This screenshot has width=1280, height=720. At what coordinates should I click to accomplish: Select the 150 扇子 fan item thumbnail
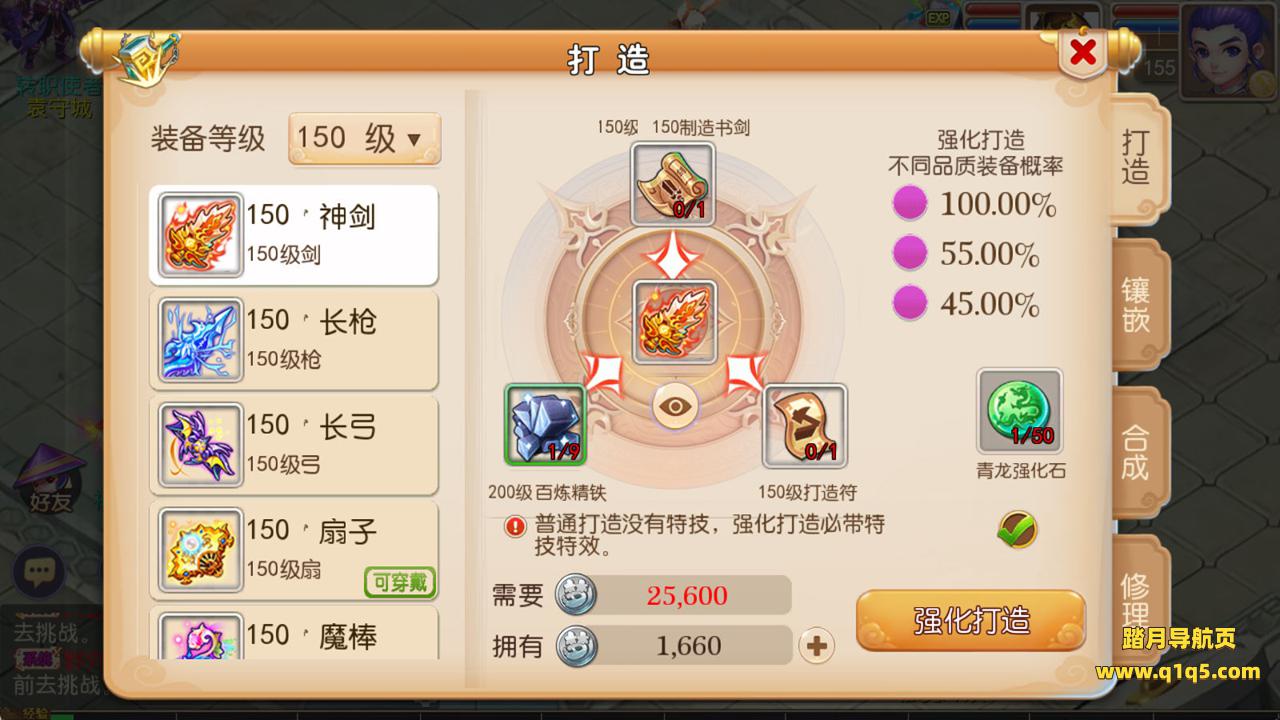click(x=201, y=550)
